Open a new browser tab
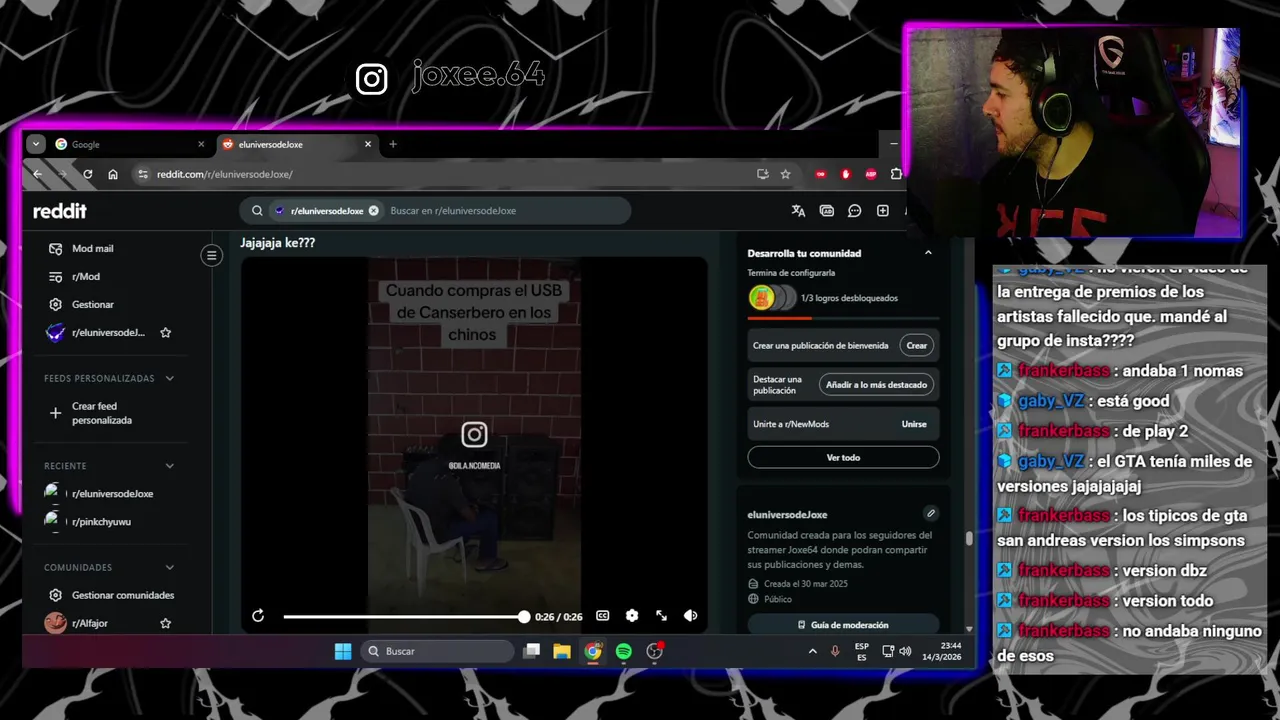Screen dimensions: 1280x720 click(x=393, y=144)
